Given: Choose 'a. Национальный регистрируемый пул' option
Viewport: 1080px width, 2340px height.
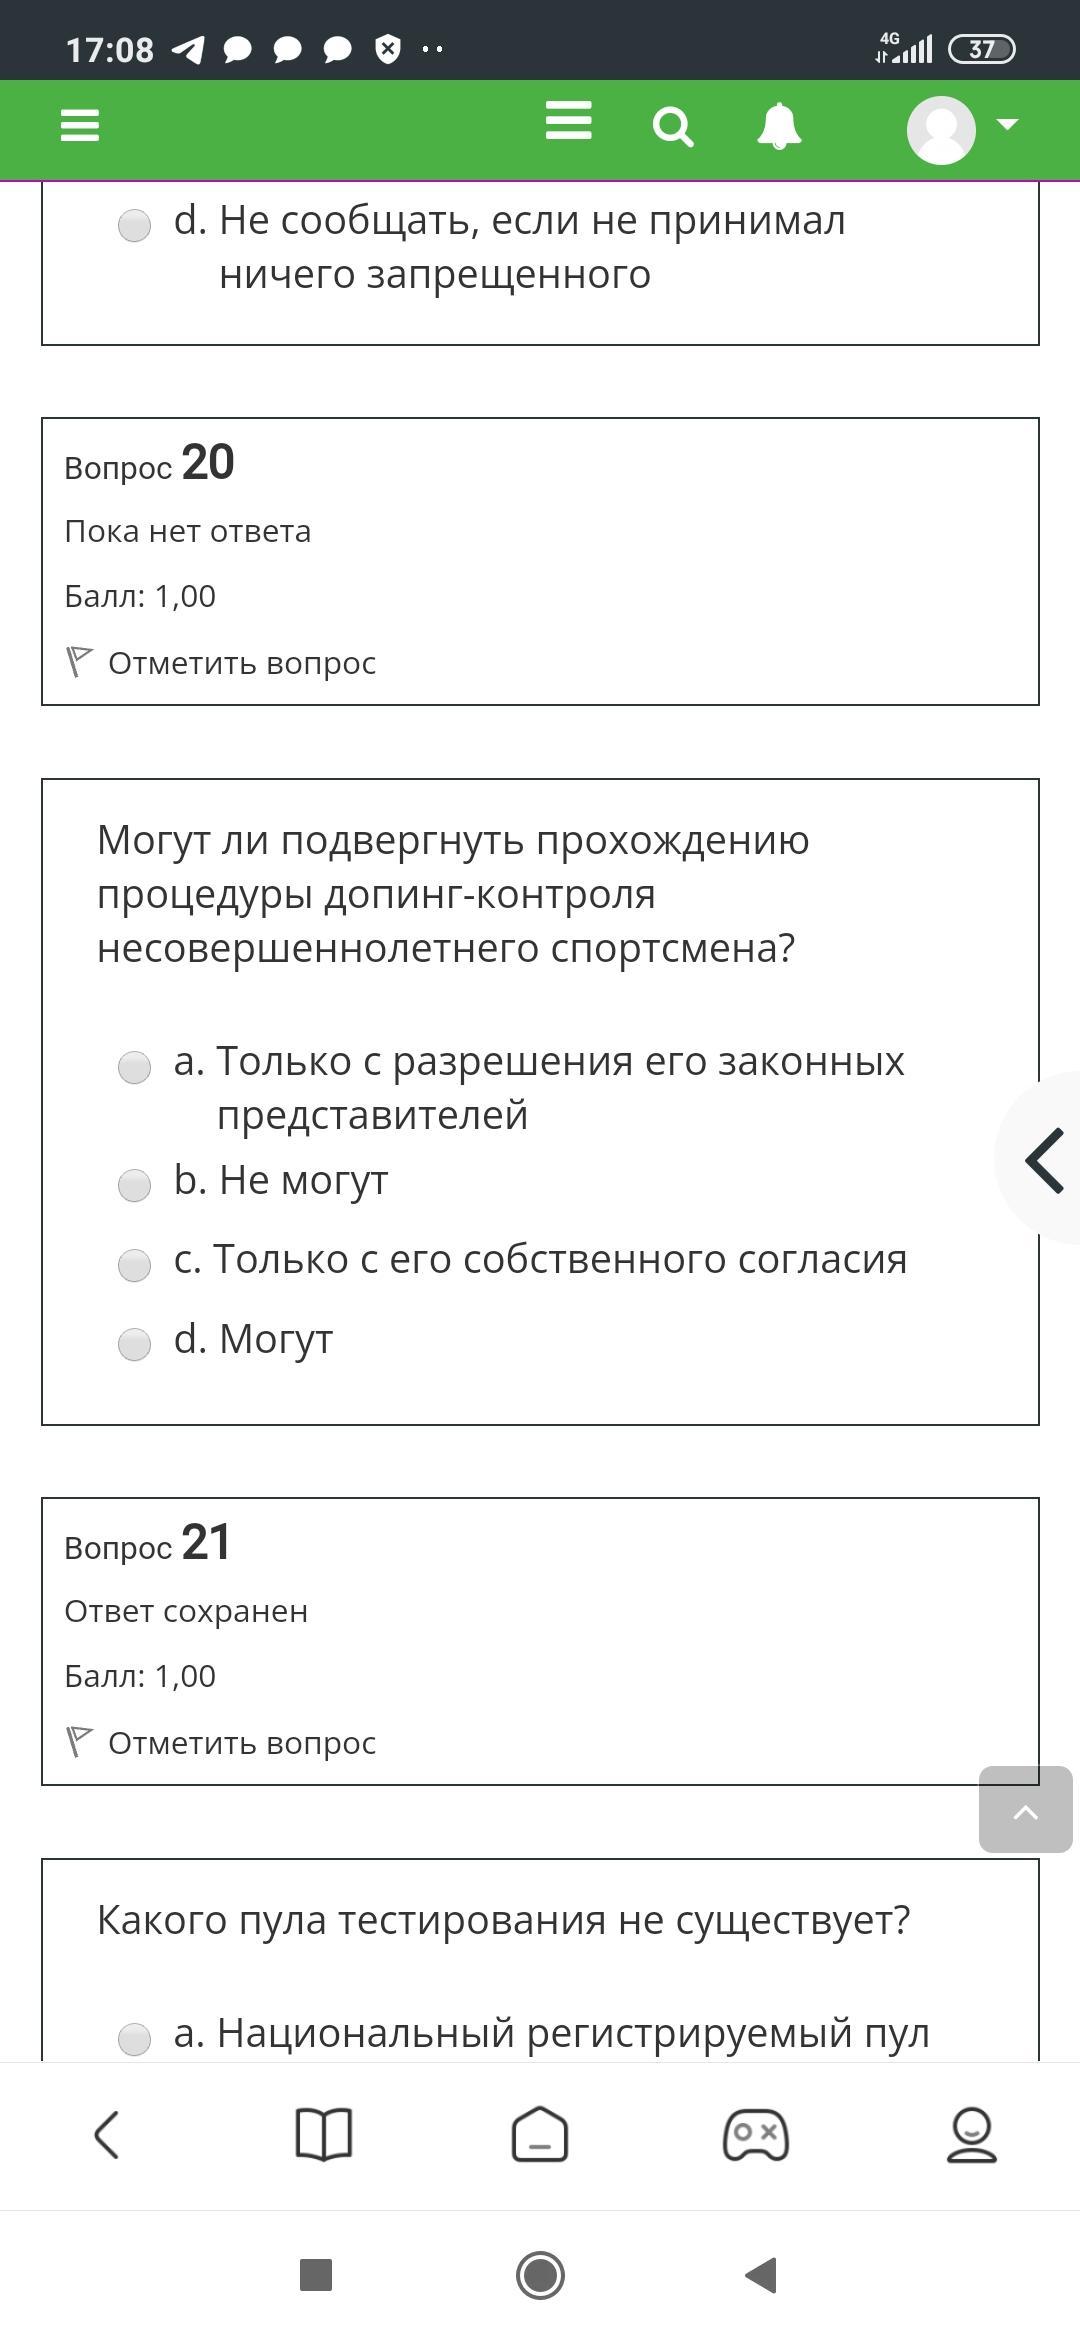Looking at the screenshot, I should pos(135,2038).
